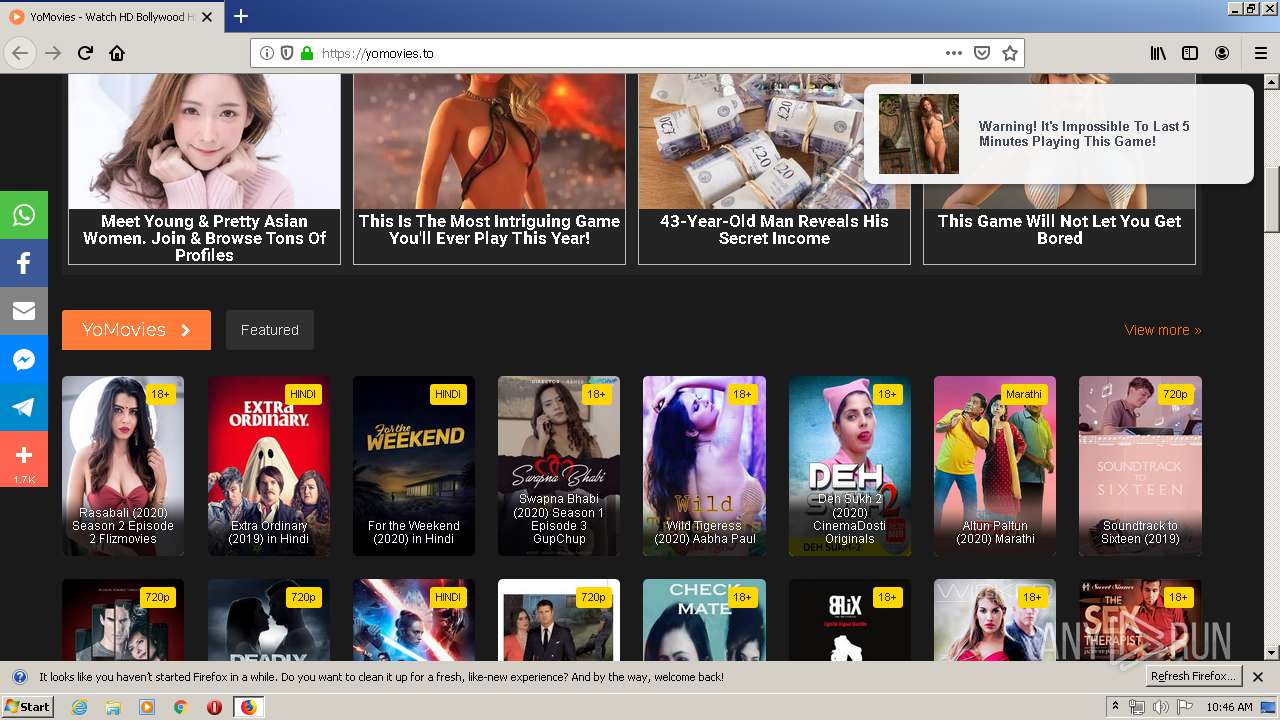Toggle the sidebar view icon
The image size is (1280, 720).
[x=1190, y=53]
